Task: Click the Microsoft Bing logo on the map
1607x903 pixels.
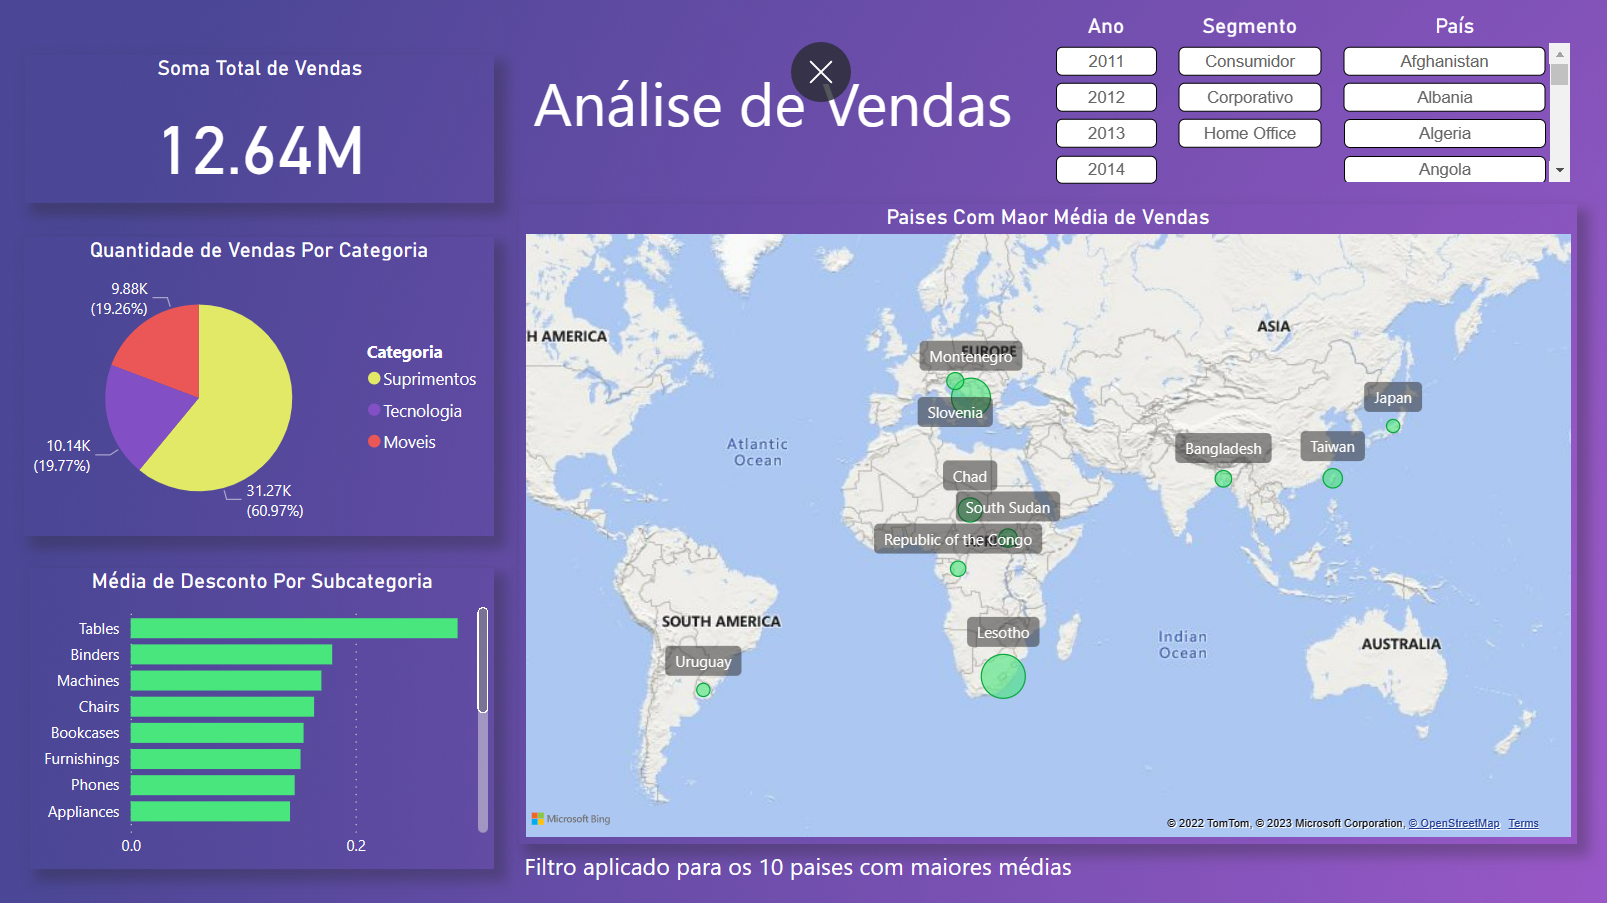Action: click(572, 818)
